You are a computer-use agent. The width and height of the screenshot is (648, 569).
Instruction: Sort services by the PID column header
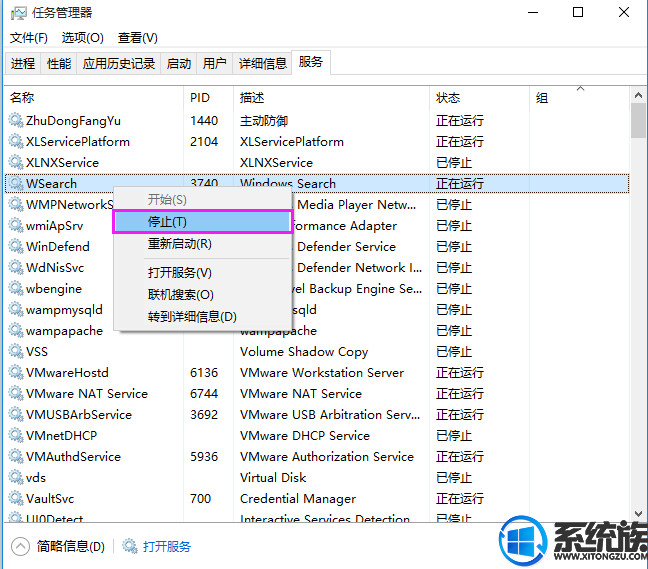208,98
